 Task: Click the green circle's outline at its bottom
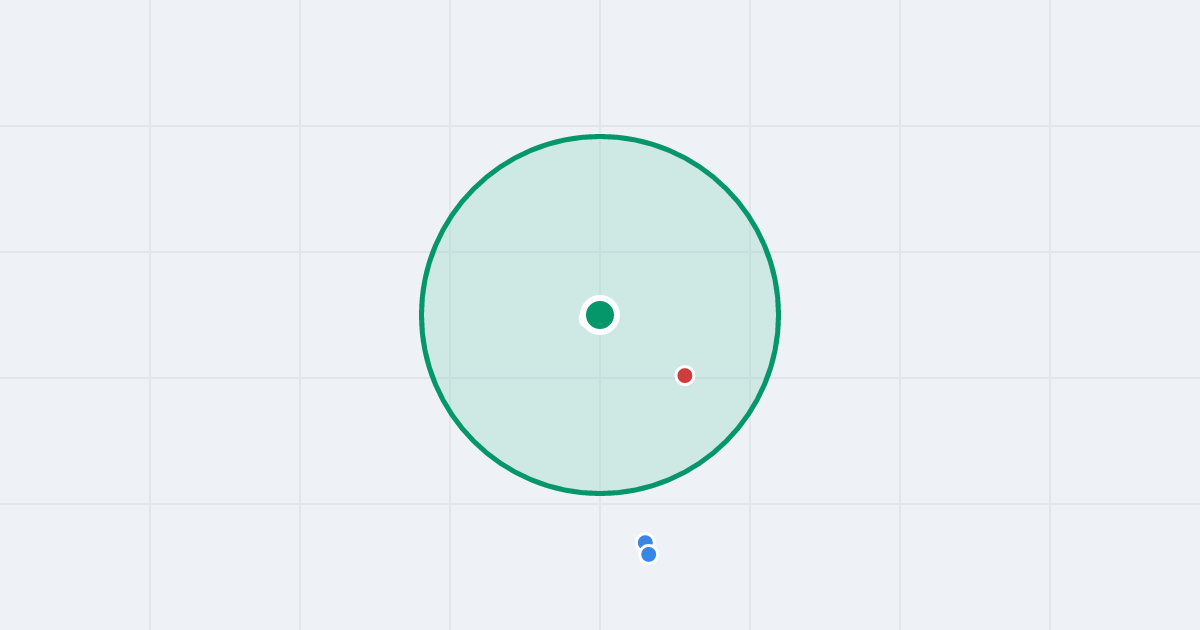[600, 493]
